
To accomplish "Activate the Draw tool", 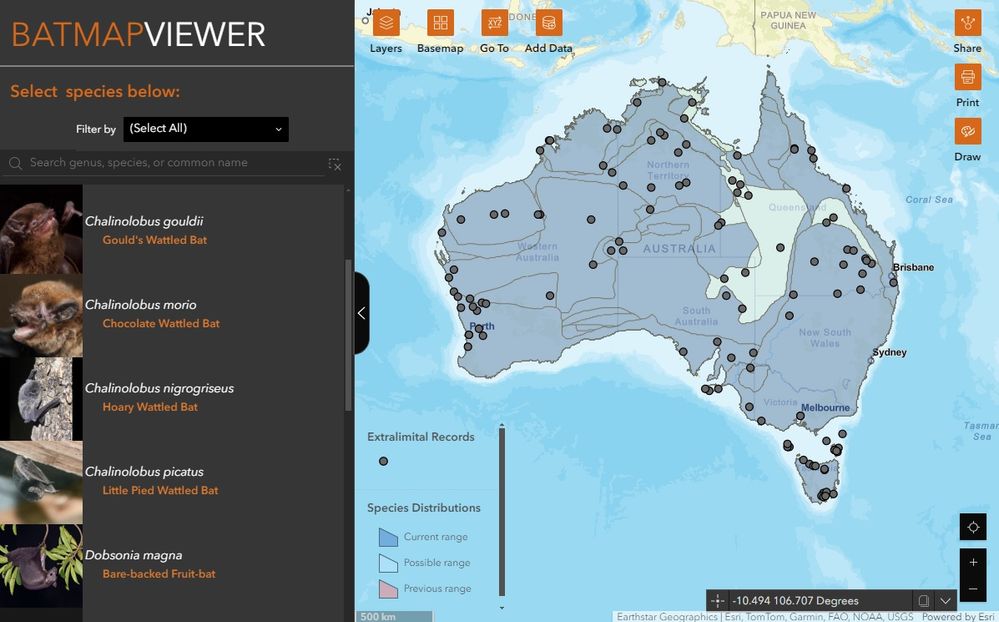I will (968, 132).
